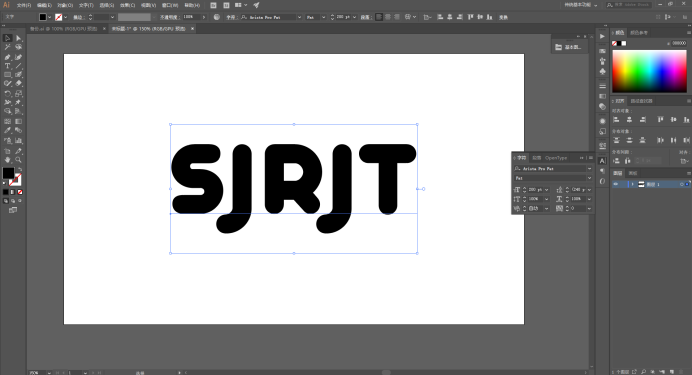Viewport: 692px width, 375px height.
Task: Open the fill color dropdown in control bar
Action: pos(49,17)
